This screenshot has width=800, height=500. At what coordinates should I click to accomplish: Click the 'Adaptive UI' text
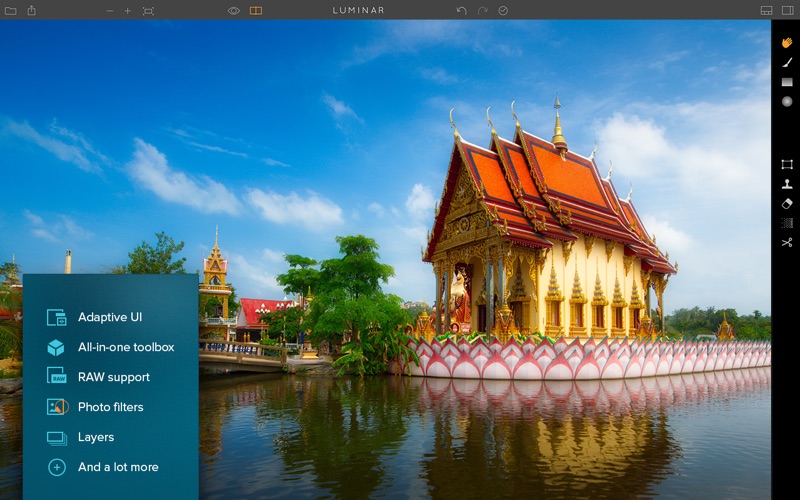click(110, 317)
